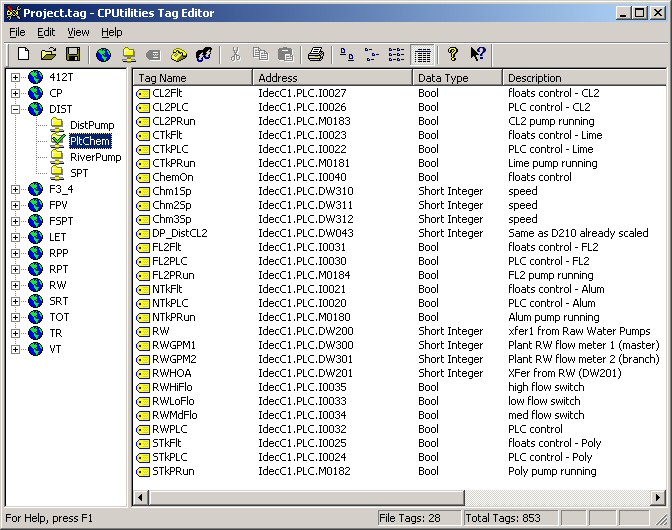Image resolution: width=672 pixels, height=530 pixels.
Task: Open a file using the folder icon
Action: click(48, 54)
